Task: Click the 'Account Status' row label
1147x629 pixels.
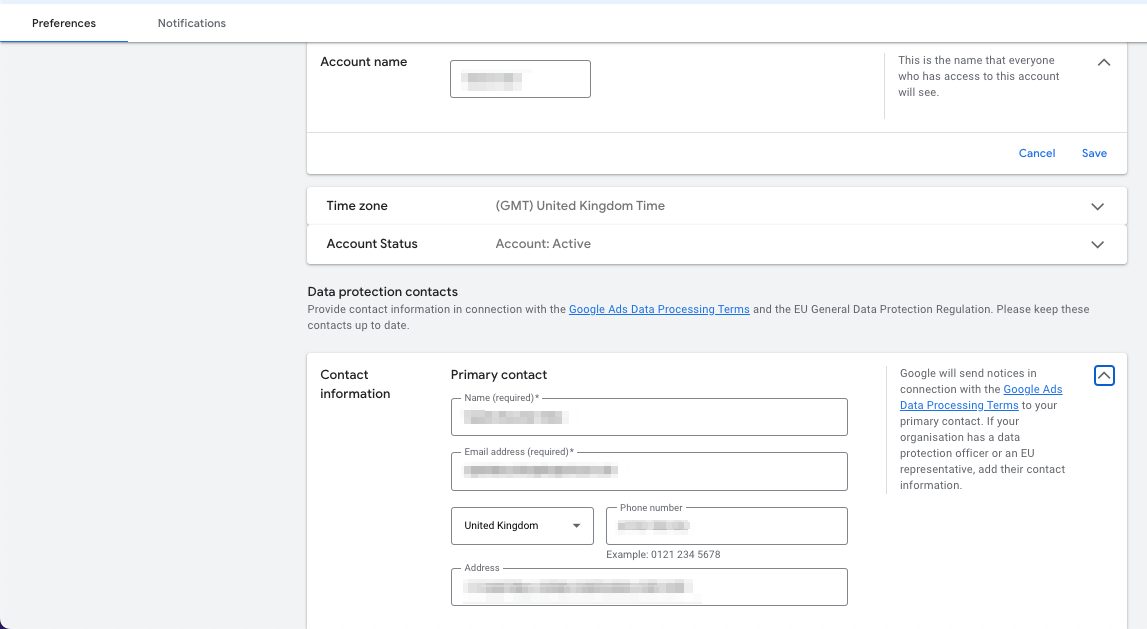Action: pos(372,244)
